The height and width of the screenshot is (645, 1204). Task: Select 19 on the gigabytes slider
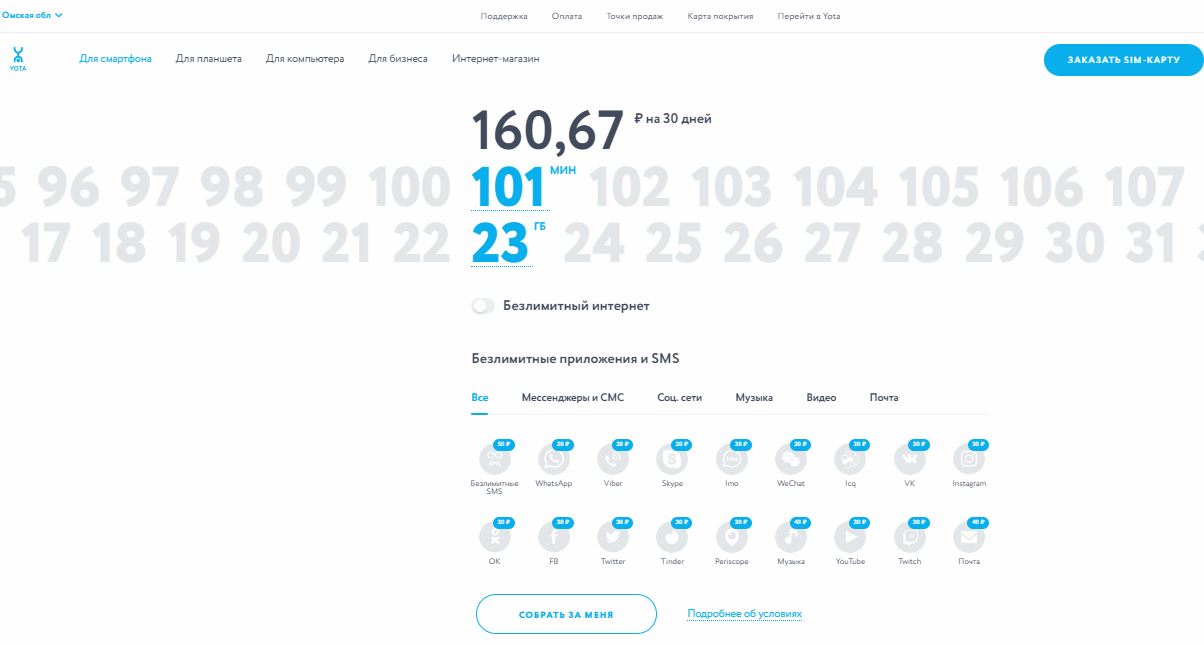pos(194,243)
